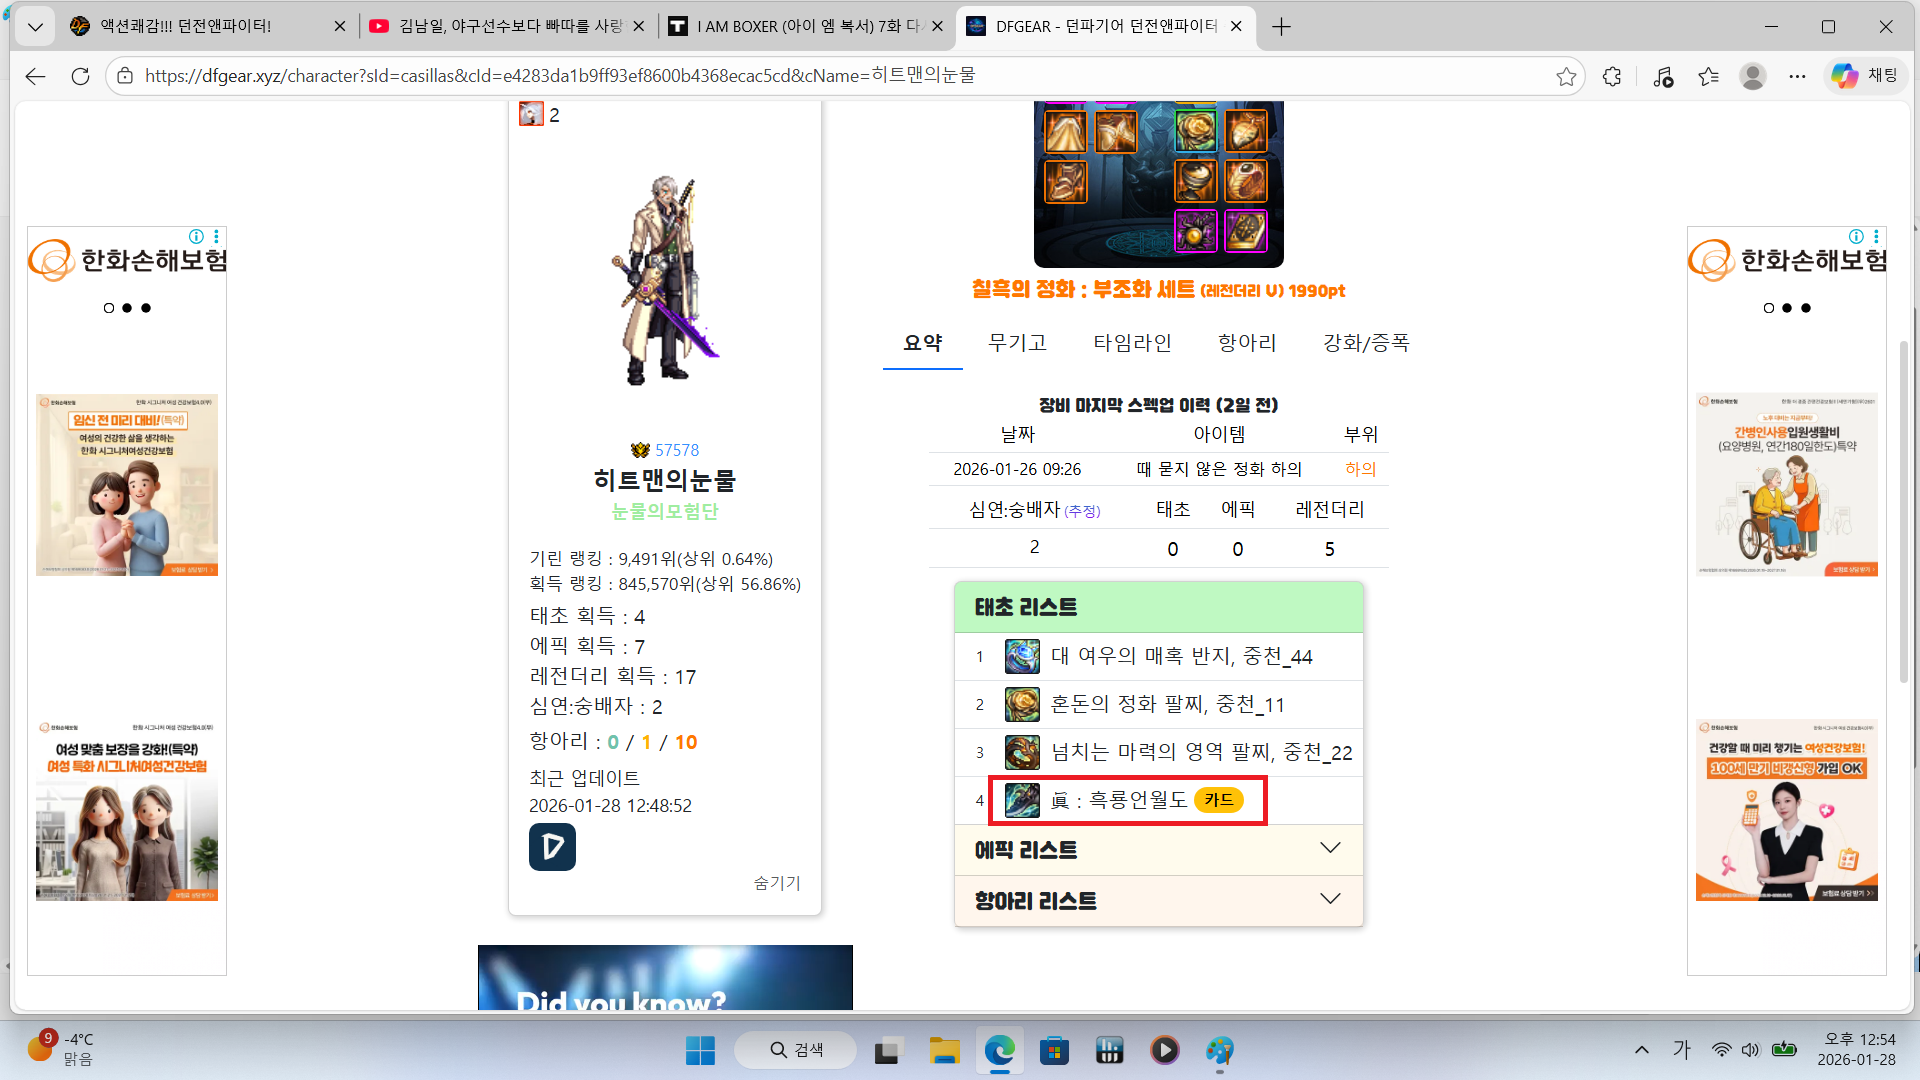Switch to the 타임라인 tab
1920x1080 pixels.
coord(1132,343)
